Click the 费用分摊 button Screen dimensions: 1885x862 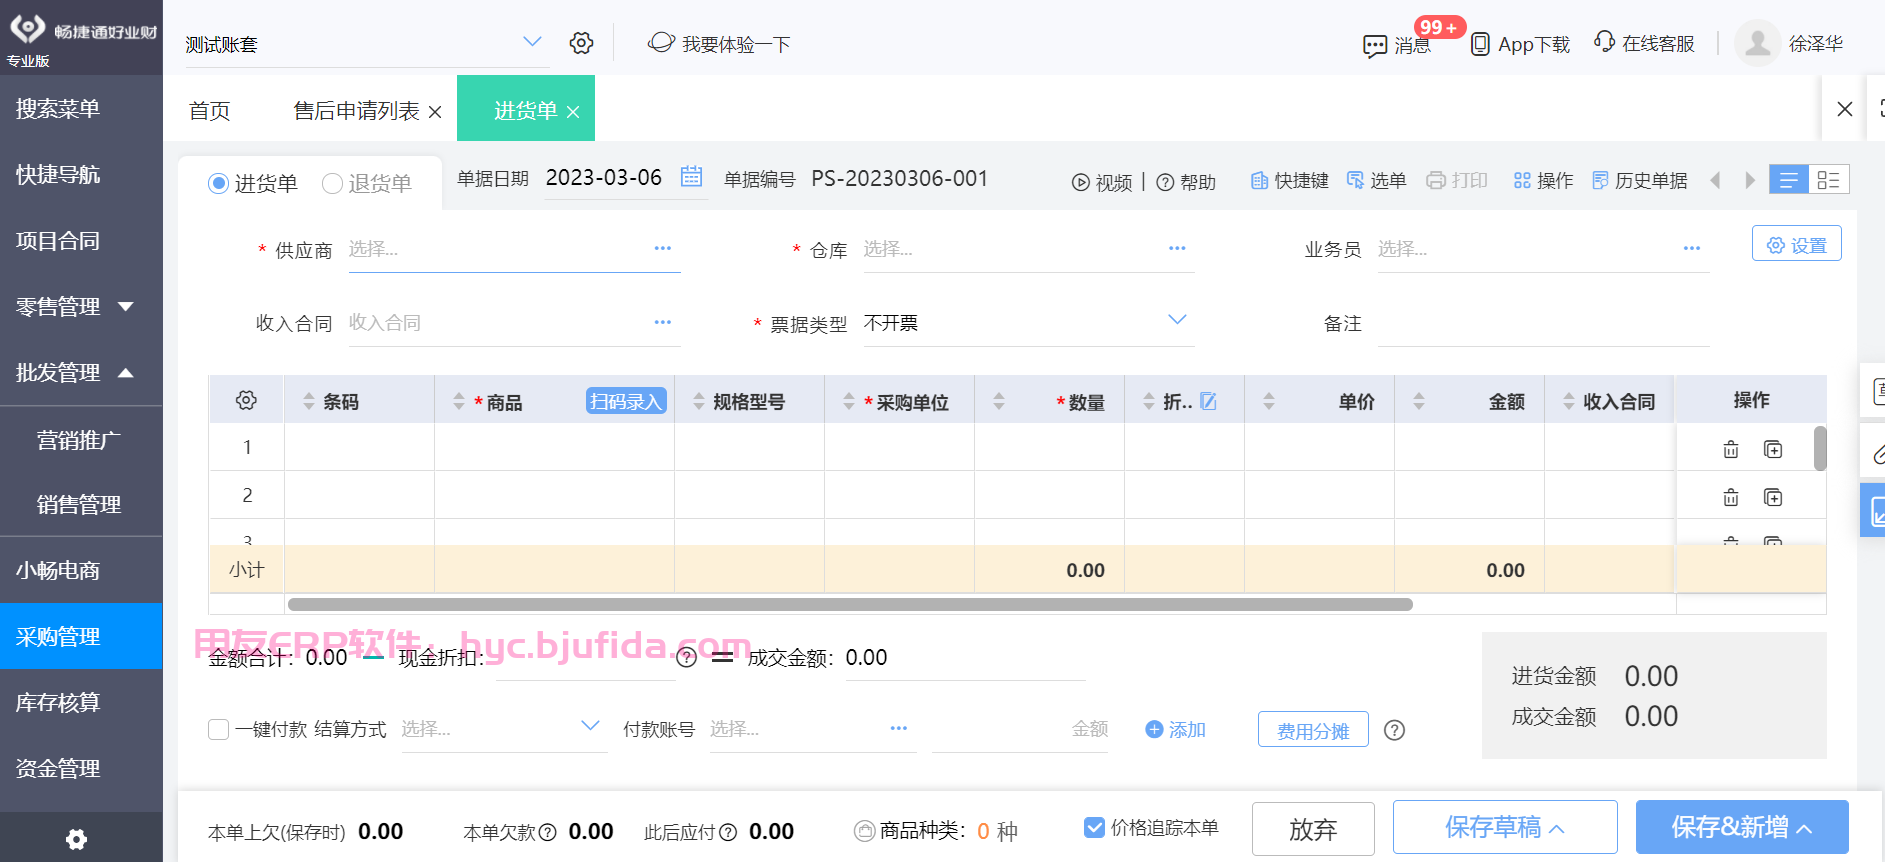[1313, 730]
